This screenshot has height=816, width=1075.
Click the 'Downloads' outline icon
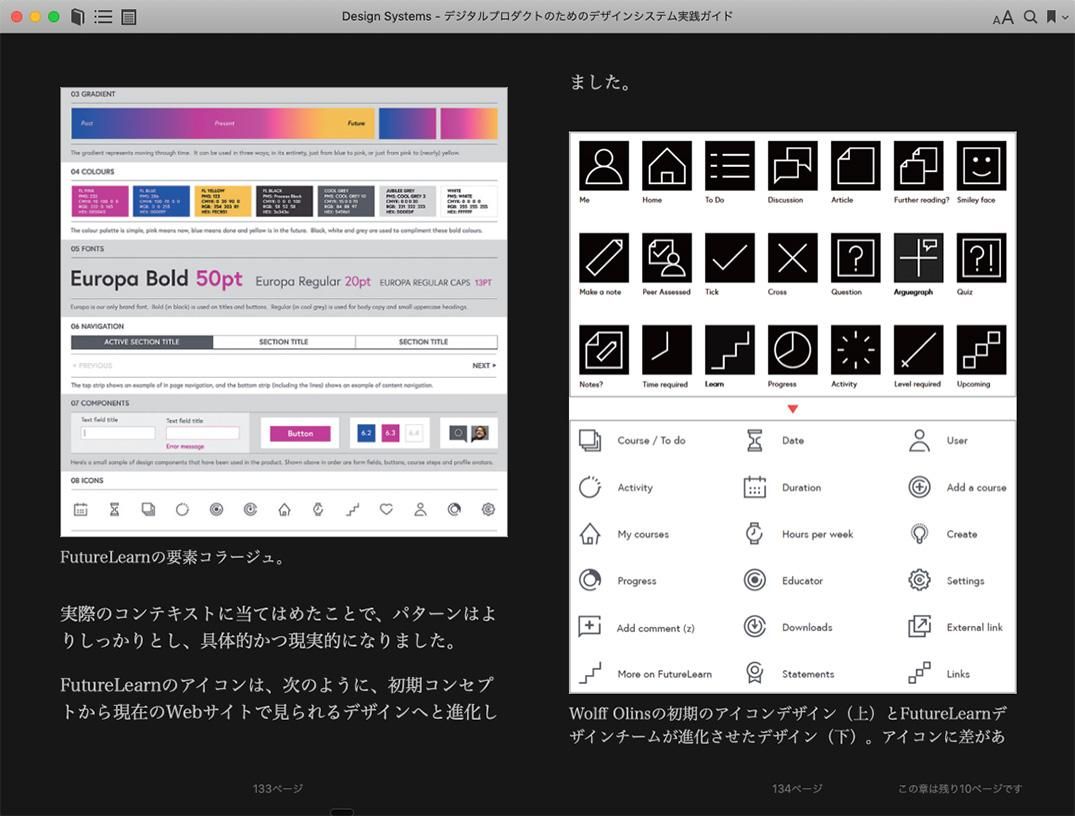tap(754, 627)
